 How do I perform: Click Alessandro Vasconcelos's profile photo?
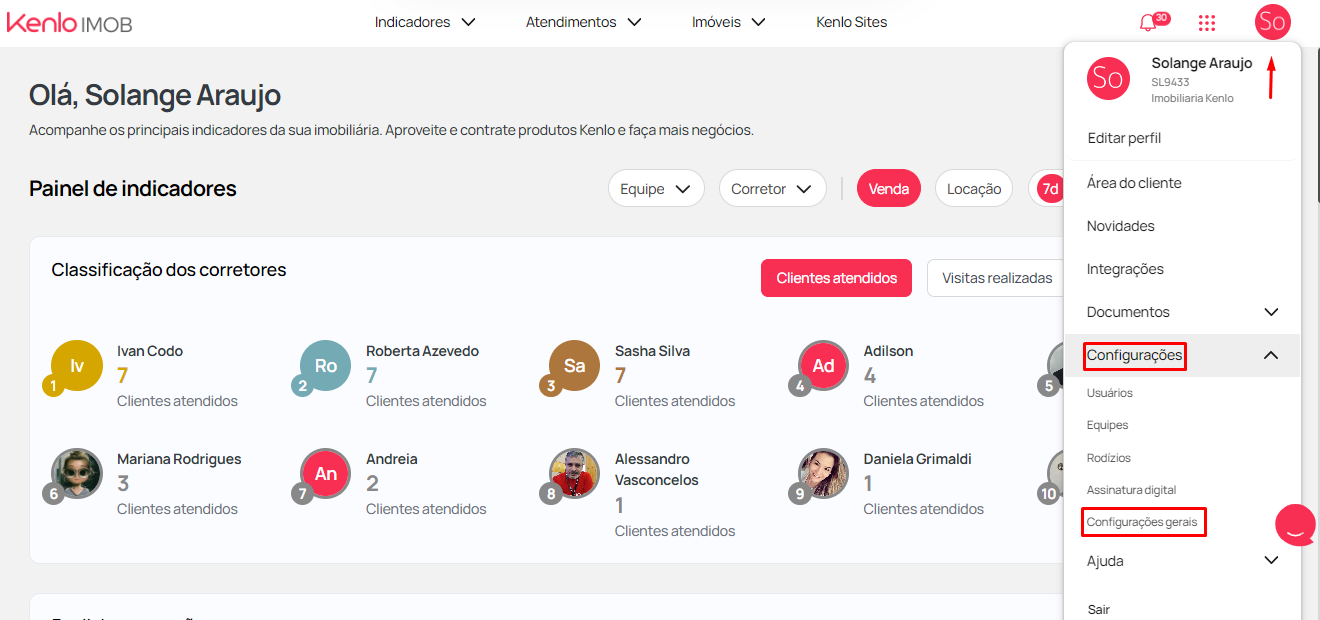point(575,474)
